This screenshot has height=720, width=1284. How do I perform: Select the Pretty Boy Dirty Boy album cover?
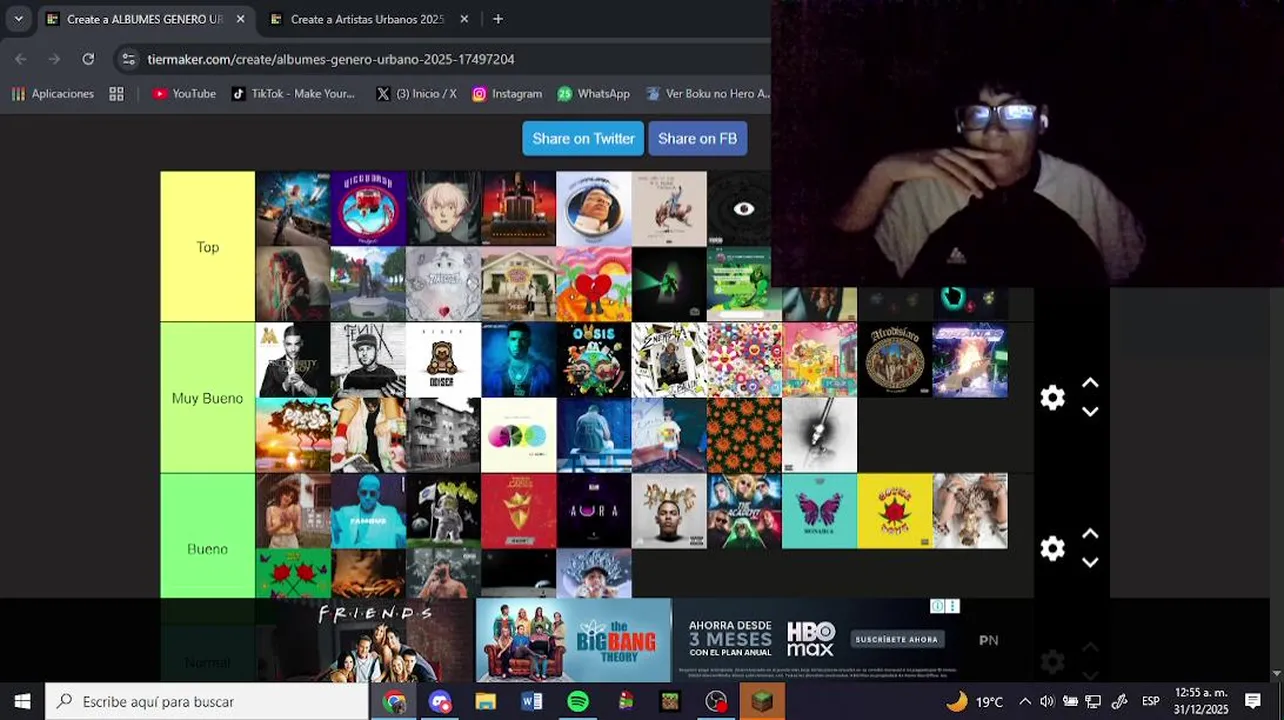point(293,360)
